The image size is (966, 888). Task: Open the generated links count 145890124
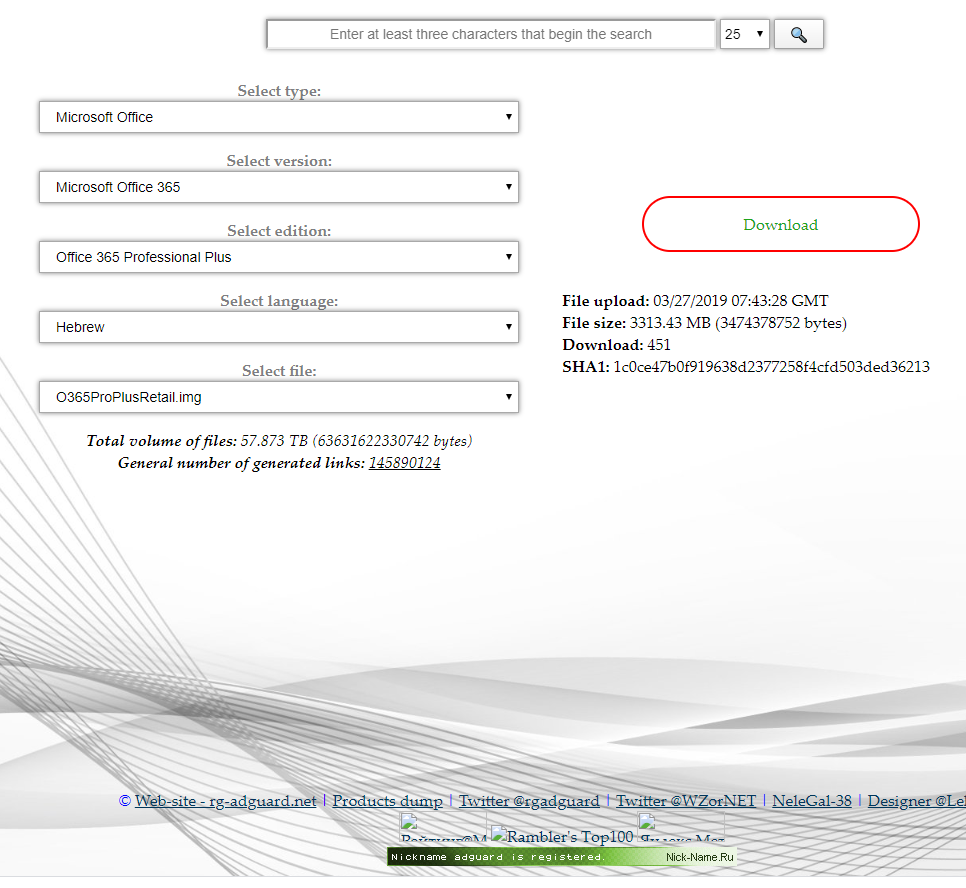point(405,463)
